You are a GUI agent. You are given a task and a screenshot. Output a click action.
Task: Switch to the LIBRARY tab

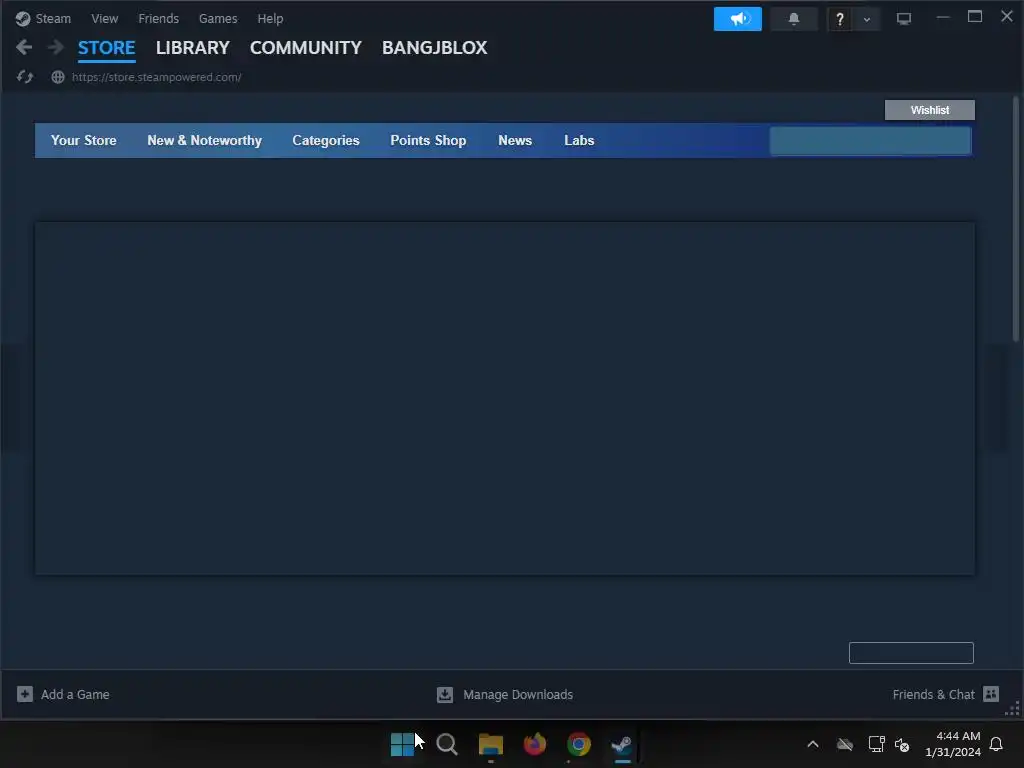[x=193, y=48]
